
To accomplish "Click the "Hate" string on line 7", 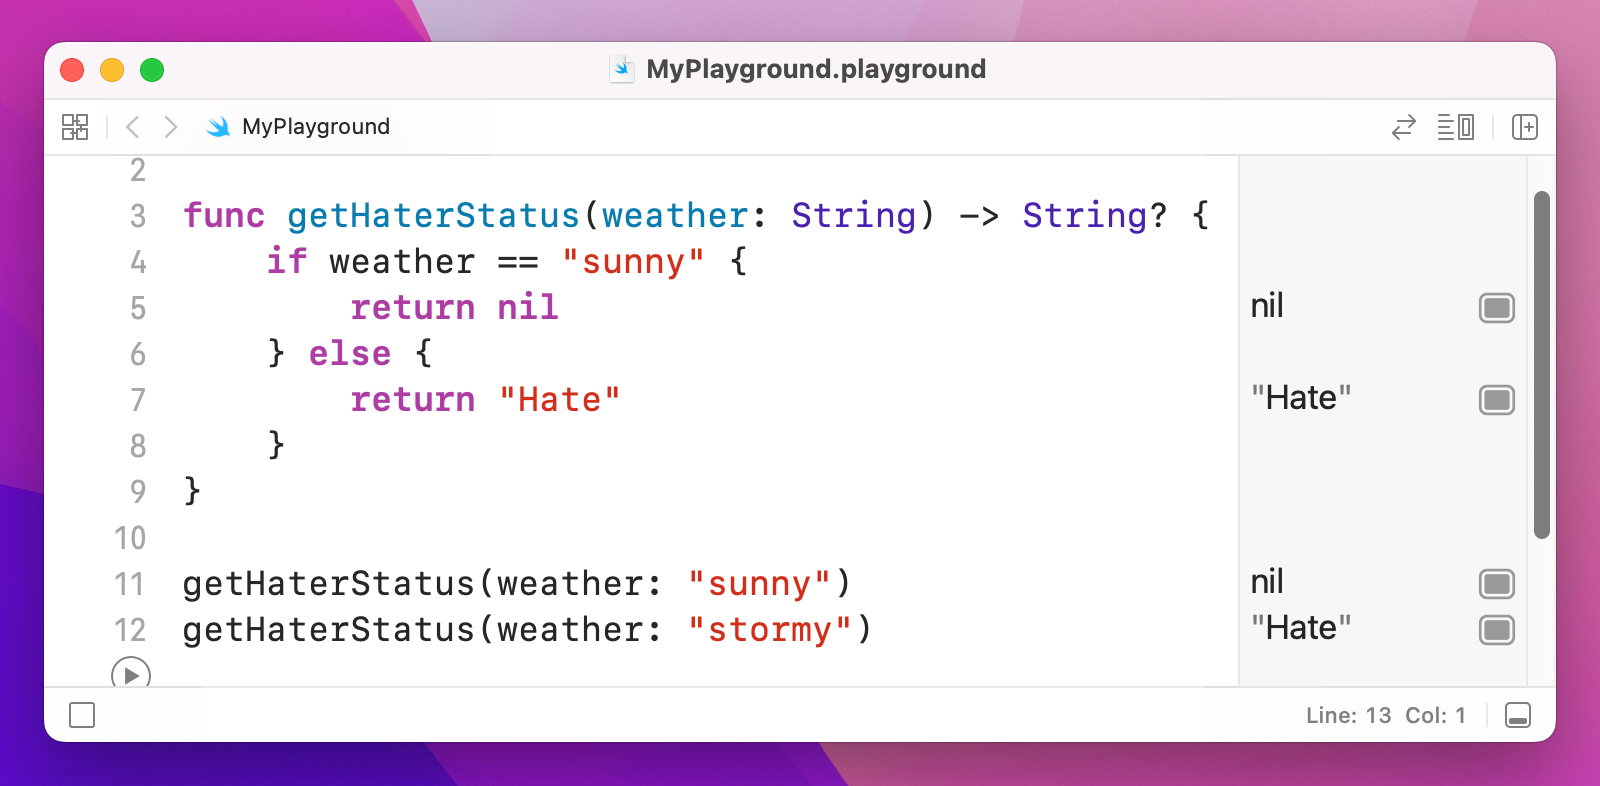I will point(560,400).
